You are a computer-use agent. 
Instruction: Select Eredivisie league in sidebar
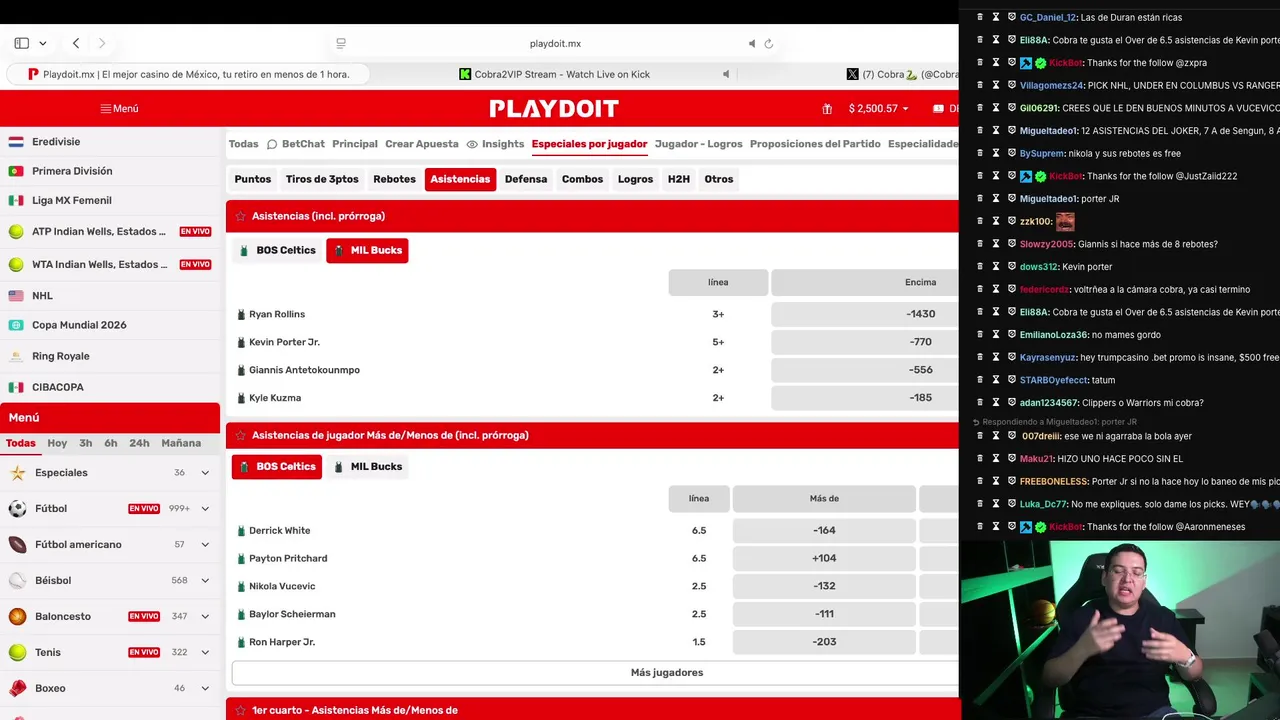[x=56, y=142]
